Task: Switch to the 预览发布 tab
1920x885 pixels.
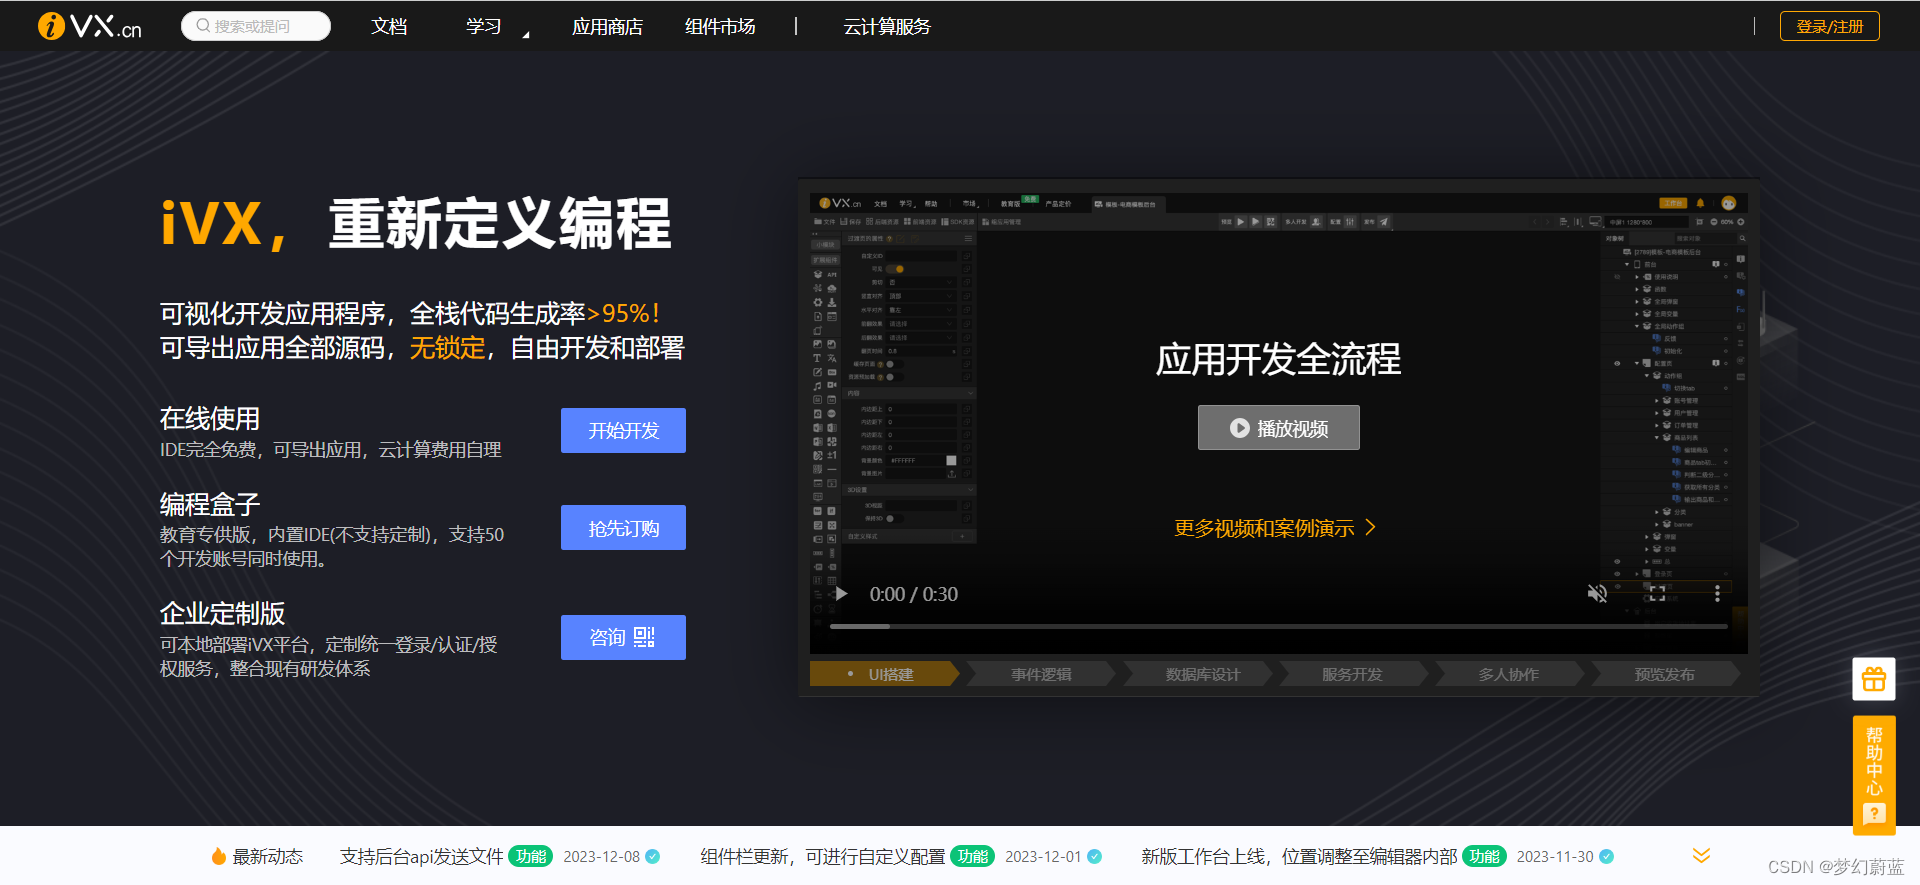Action: coord(1667,674)
